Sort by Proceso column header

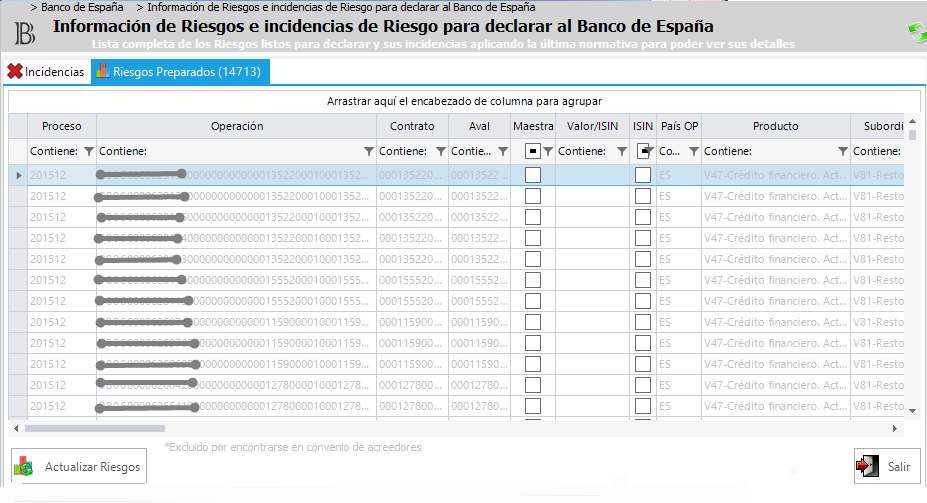[x=61, y=126]
